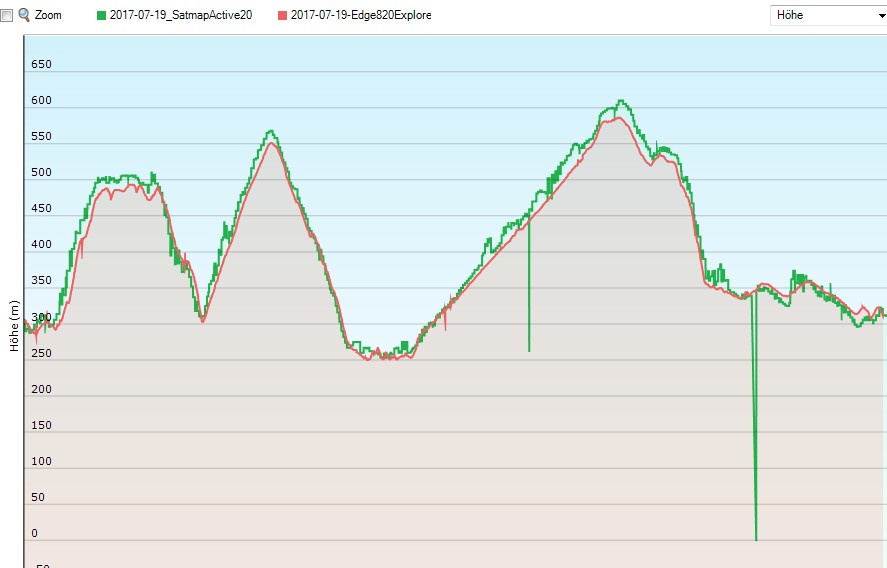This screenshot has width=887, height=568.
Task: Enable the Zoom checkbox
Action: tap(8, 15)
